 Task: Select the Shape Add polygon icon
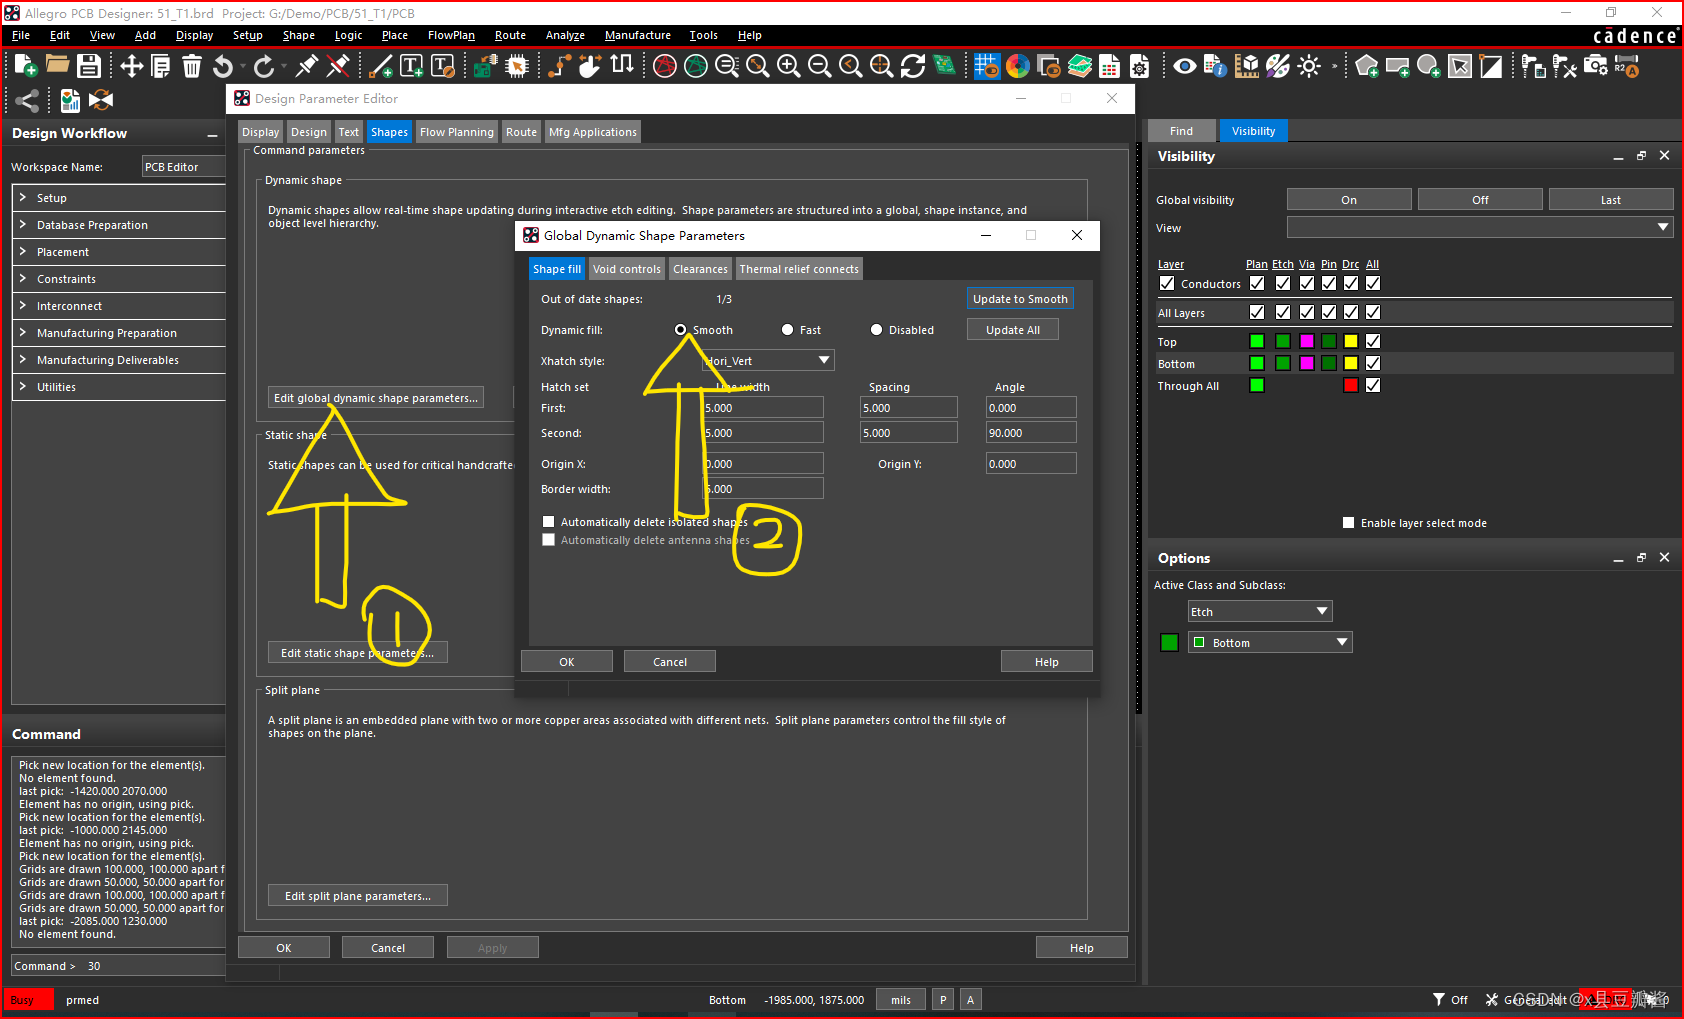(x=1367, y=66)
